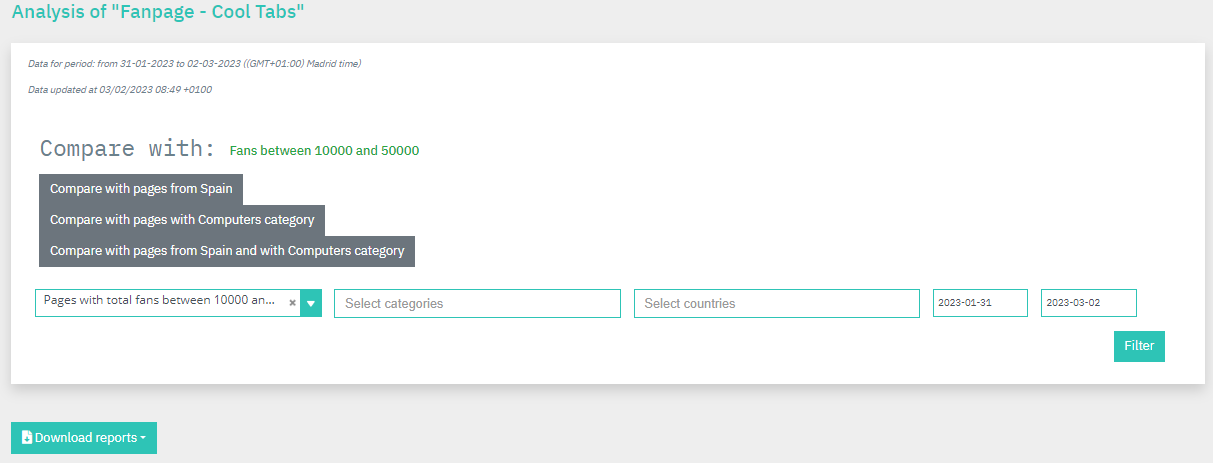Click the Pages with total fans selection text
This screenshot has height=463, width=1213.
[x=160, y=300]
